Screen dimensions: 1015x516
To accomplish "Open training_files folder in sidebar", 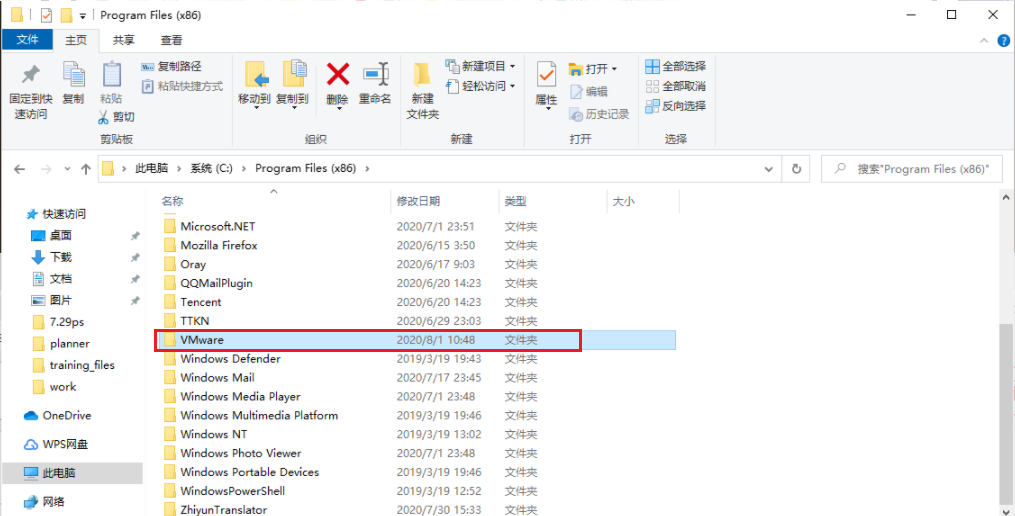I will 73,365.
